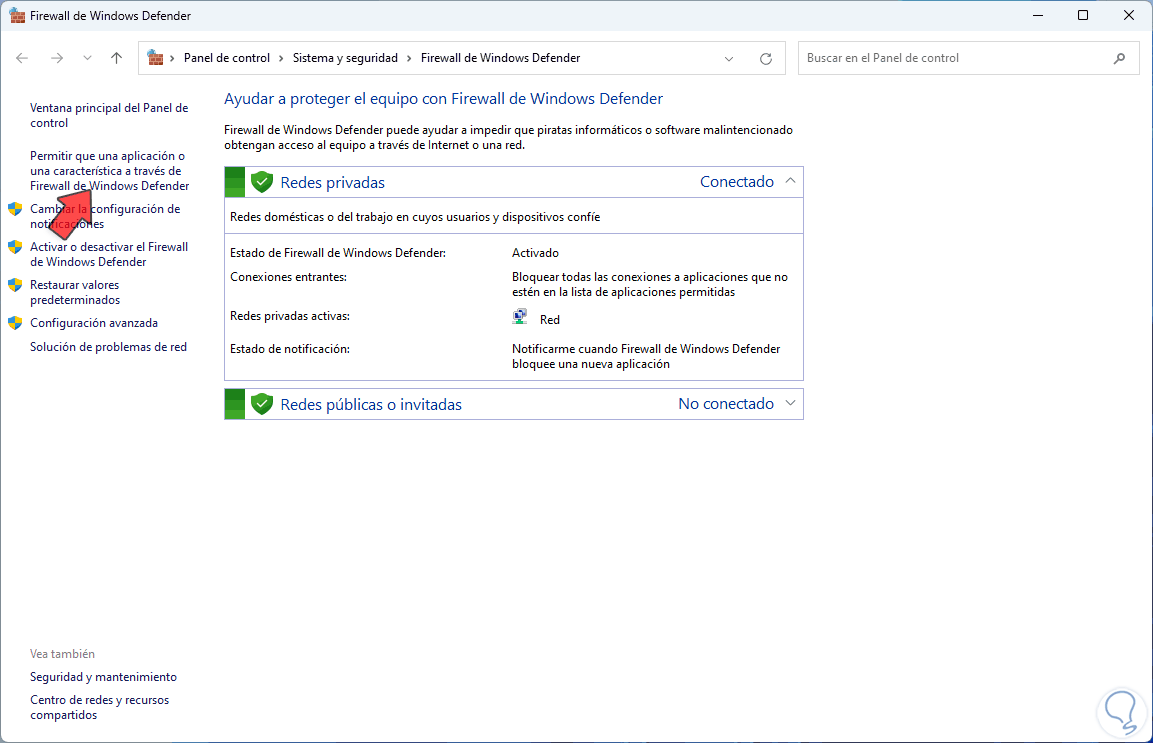Maximize the Firewall window
Screen dimensions: 1153x743
click(1083, 15)
